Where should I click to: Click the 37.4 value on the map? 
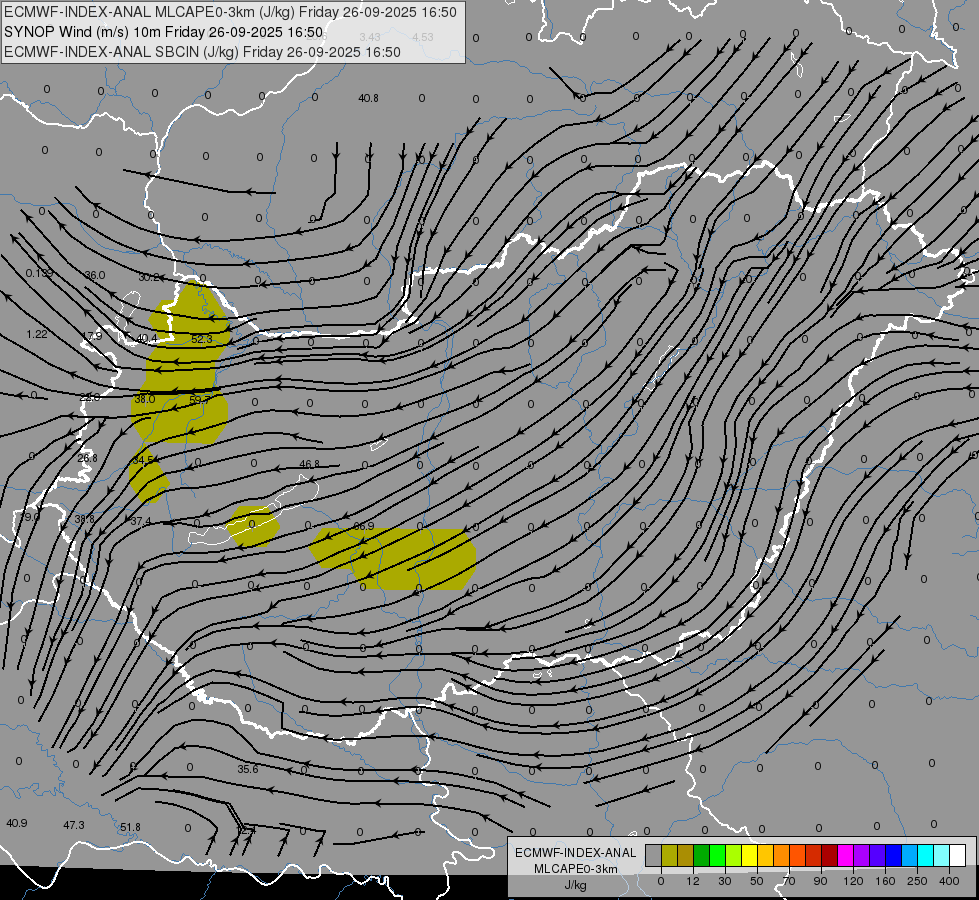click(x=140, y=522)
